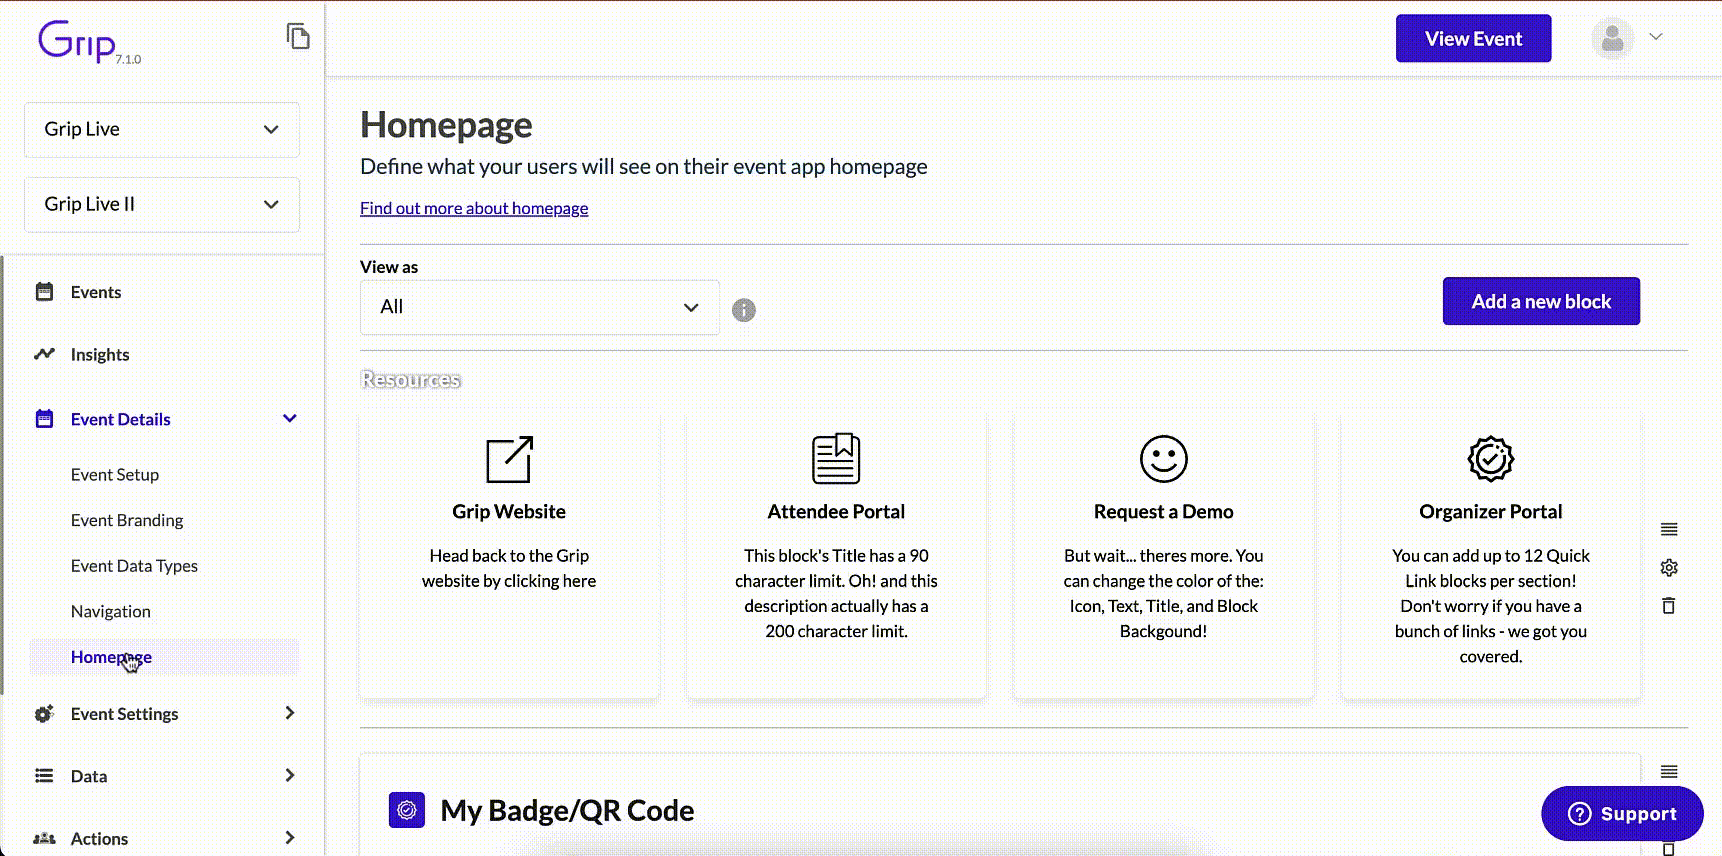Click the Resources section heading
This screenshot has height=856, width=1722.
click(410, 380)
